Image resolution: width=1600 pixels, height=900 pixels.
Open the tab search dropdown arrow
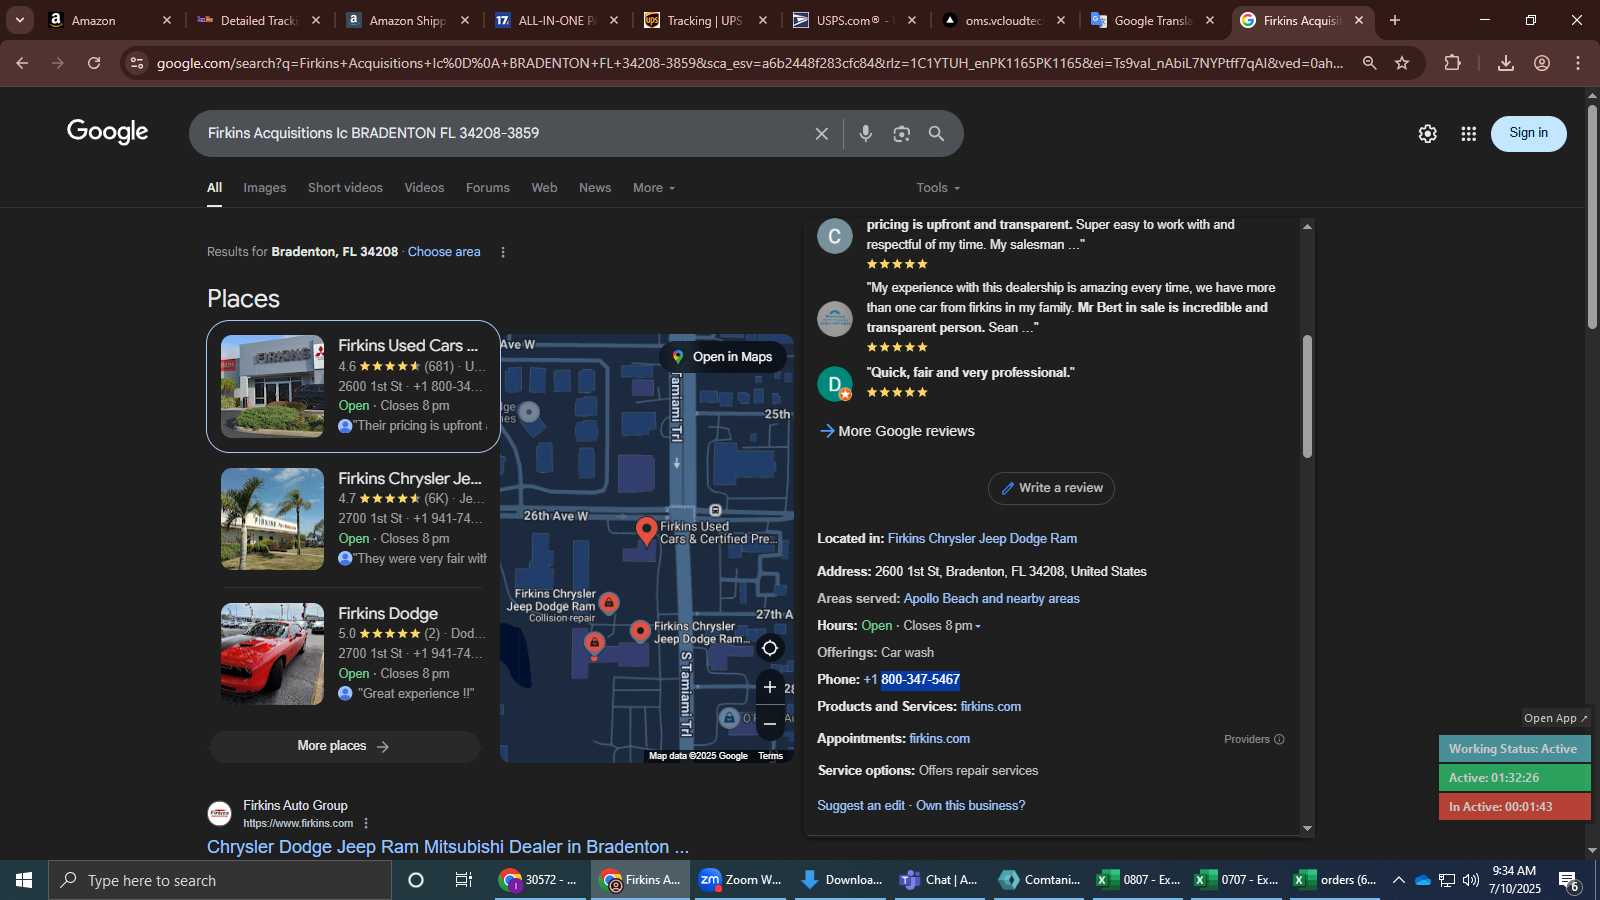(19, 20)
